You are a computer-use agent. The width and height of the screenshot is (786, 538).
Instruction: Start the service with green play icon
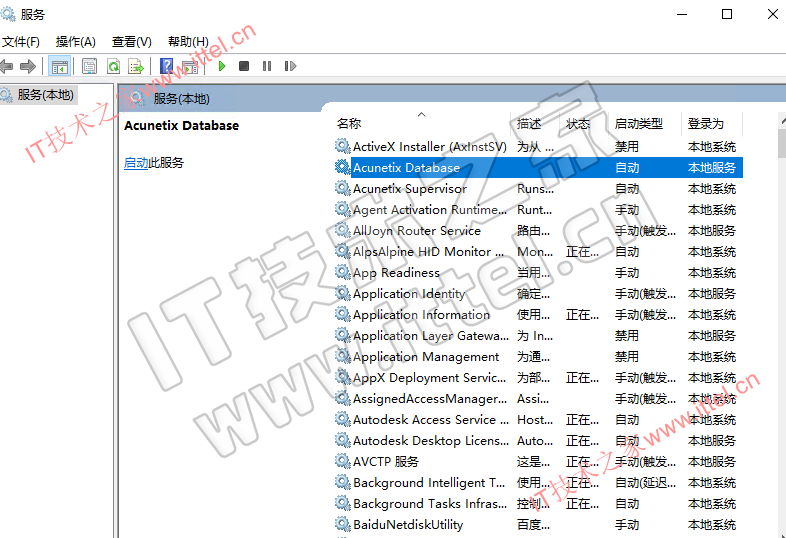tap(222, 66)
